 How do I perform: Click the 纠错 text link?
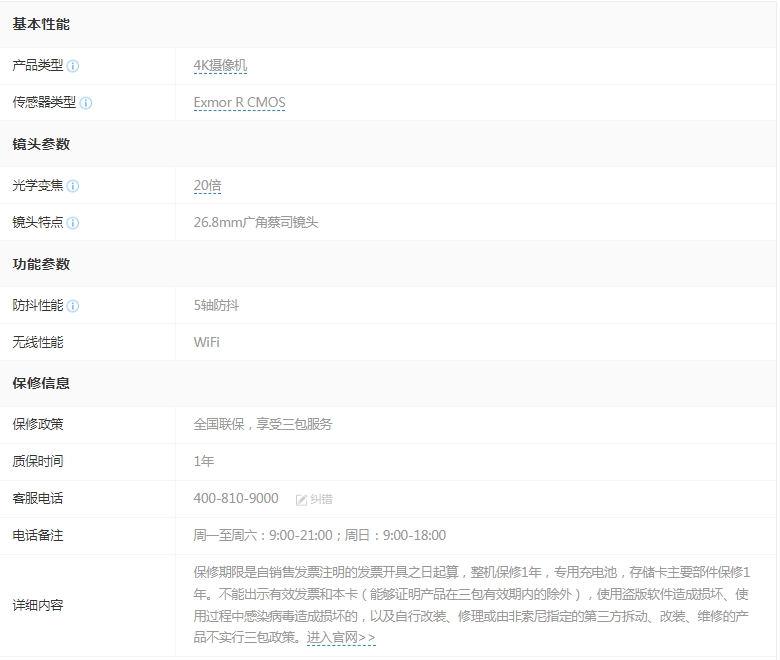click(x=321, y=499)
